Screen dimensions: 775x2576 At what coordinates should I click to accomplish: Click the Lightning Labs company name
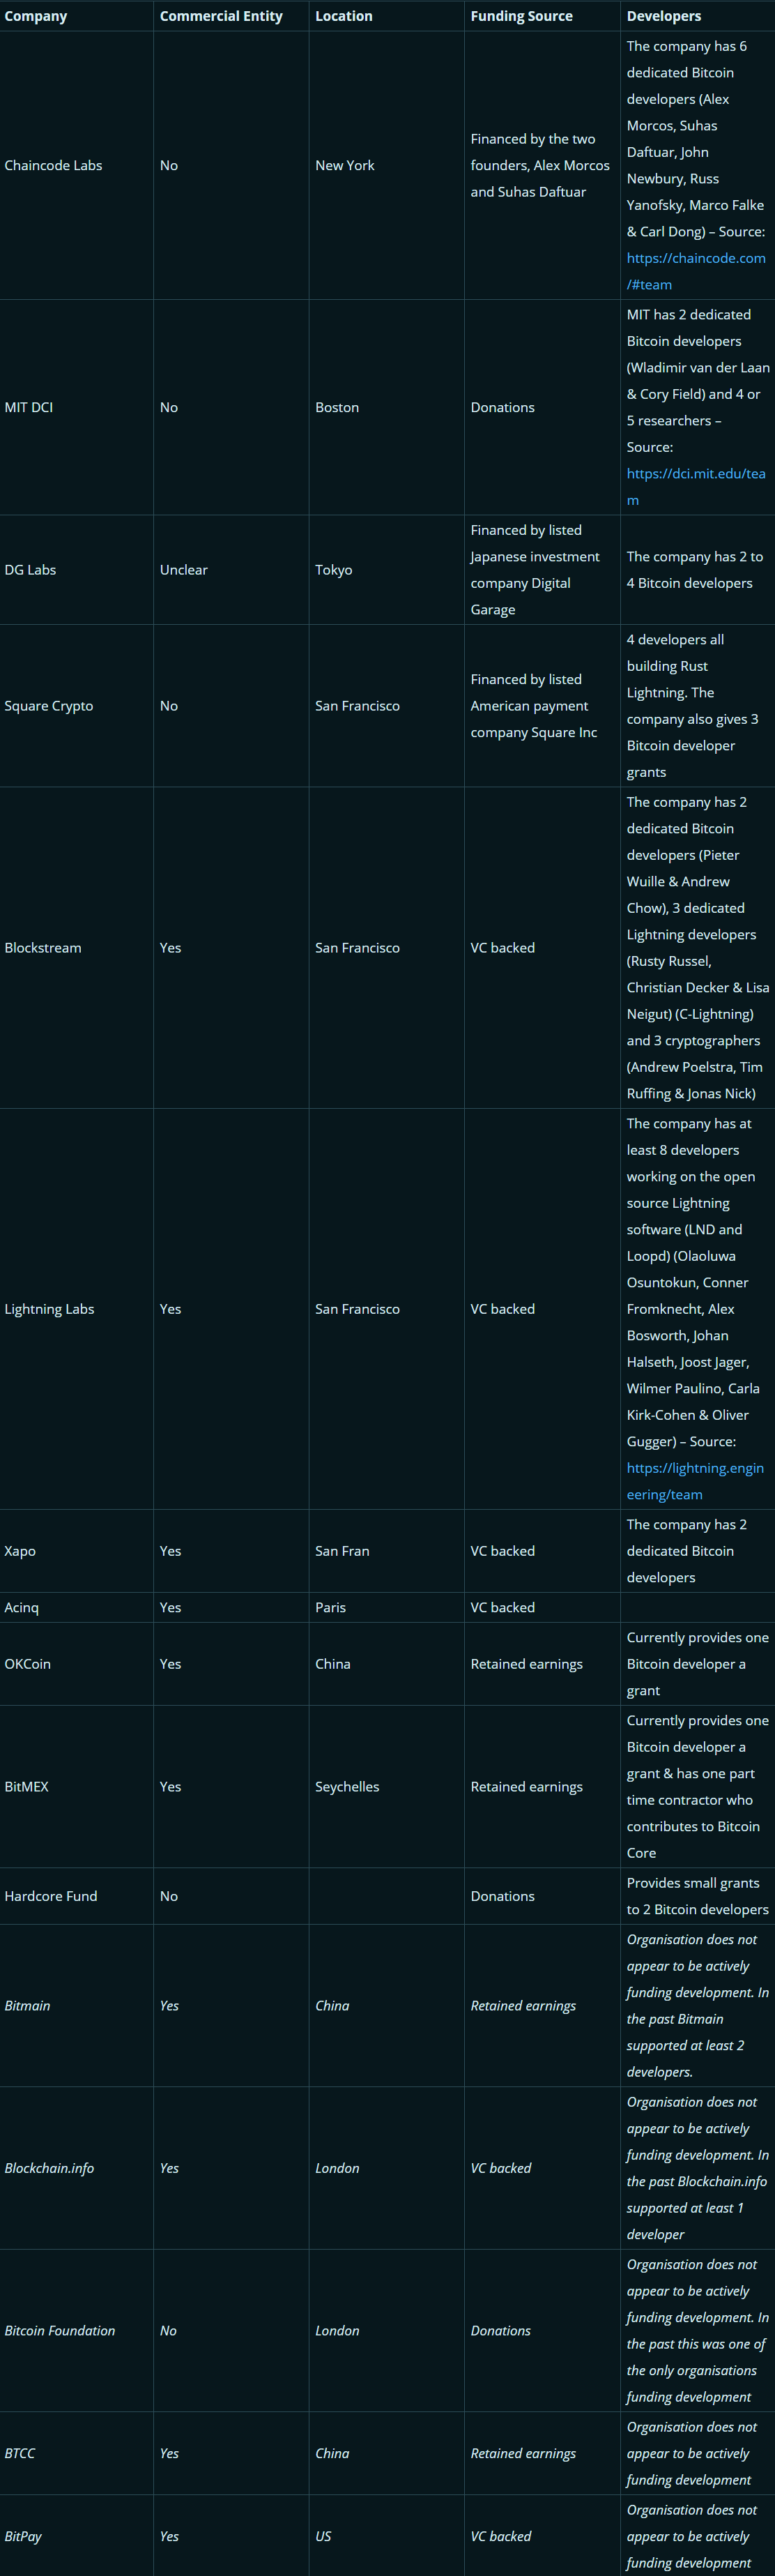pos(49,1309)
